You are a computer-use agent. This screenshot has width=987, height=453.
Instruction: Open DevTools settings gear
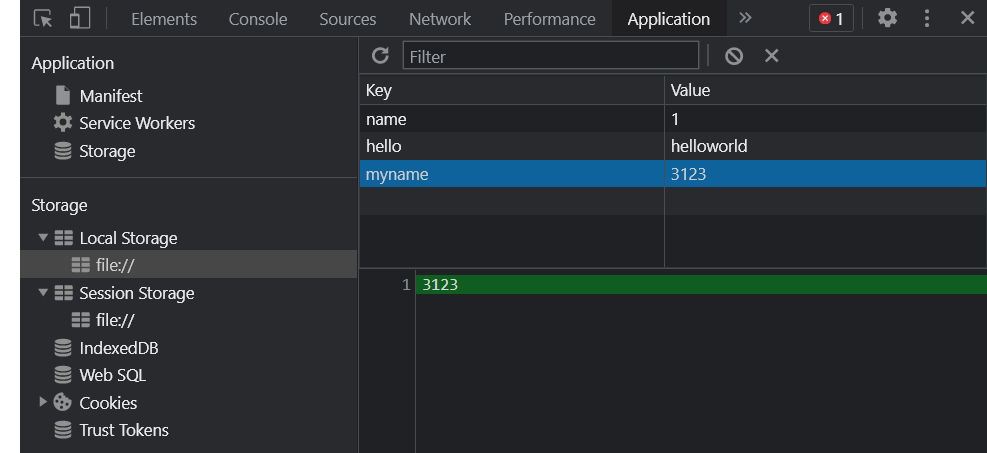click(888, 18)
